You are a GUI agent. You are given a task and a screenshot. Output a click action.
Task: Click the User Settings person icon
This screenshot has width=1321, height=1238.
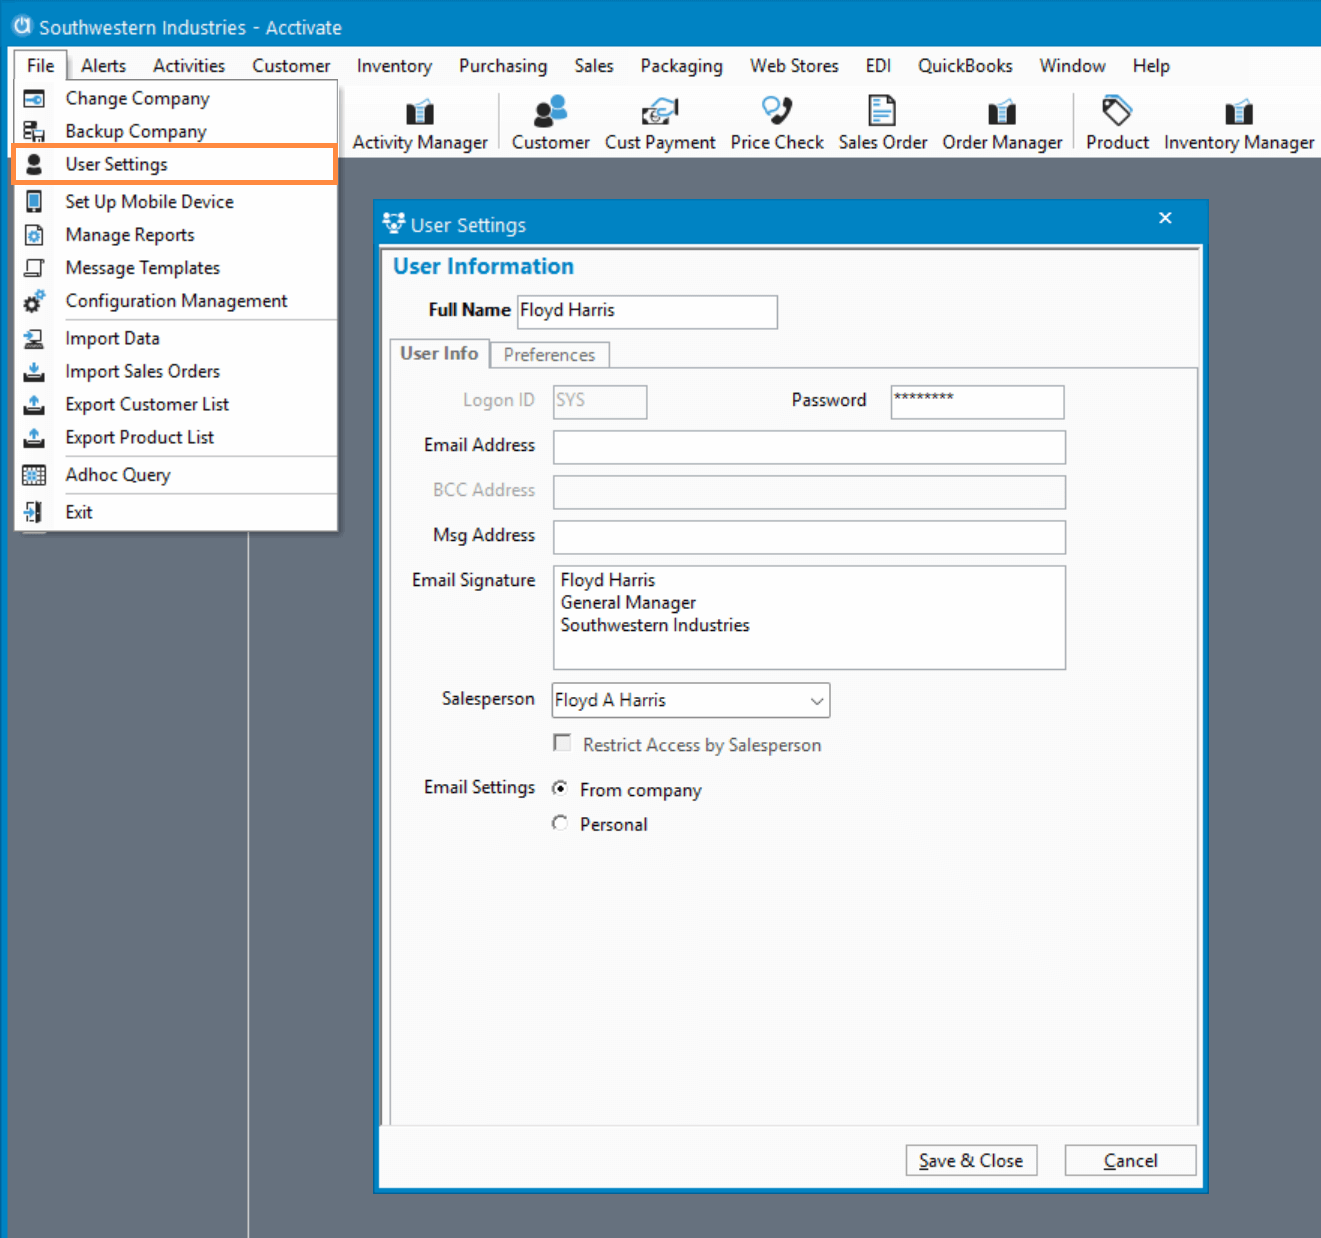click(x=34, y=164)
